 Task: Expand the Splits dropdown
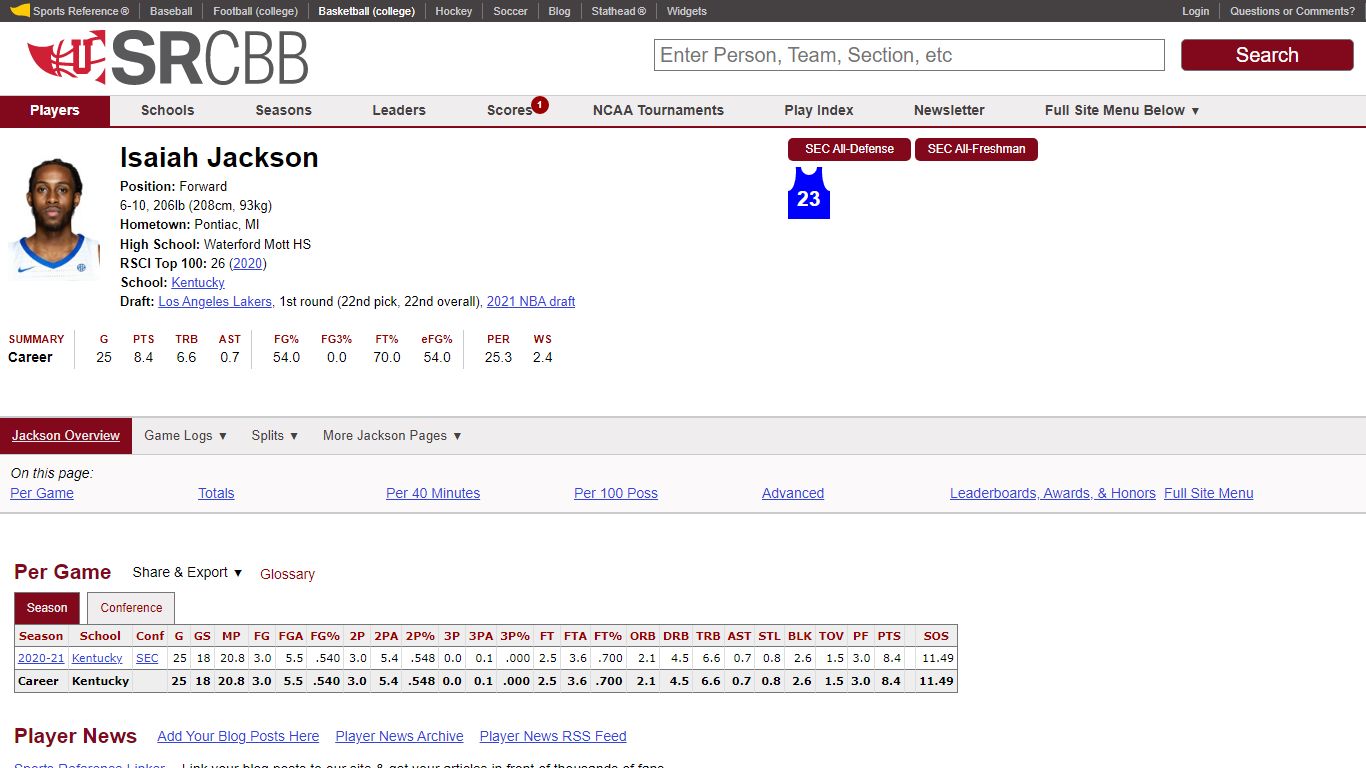click(x=275, y=435)
